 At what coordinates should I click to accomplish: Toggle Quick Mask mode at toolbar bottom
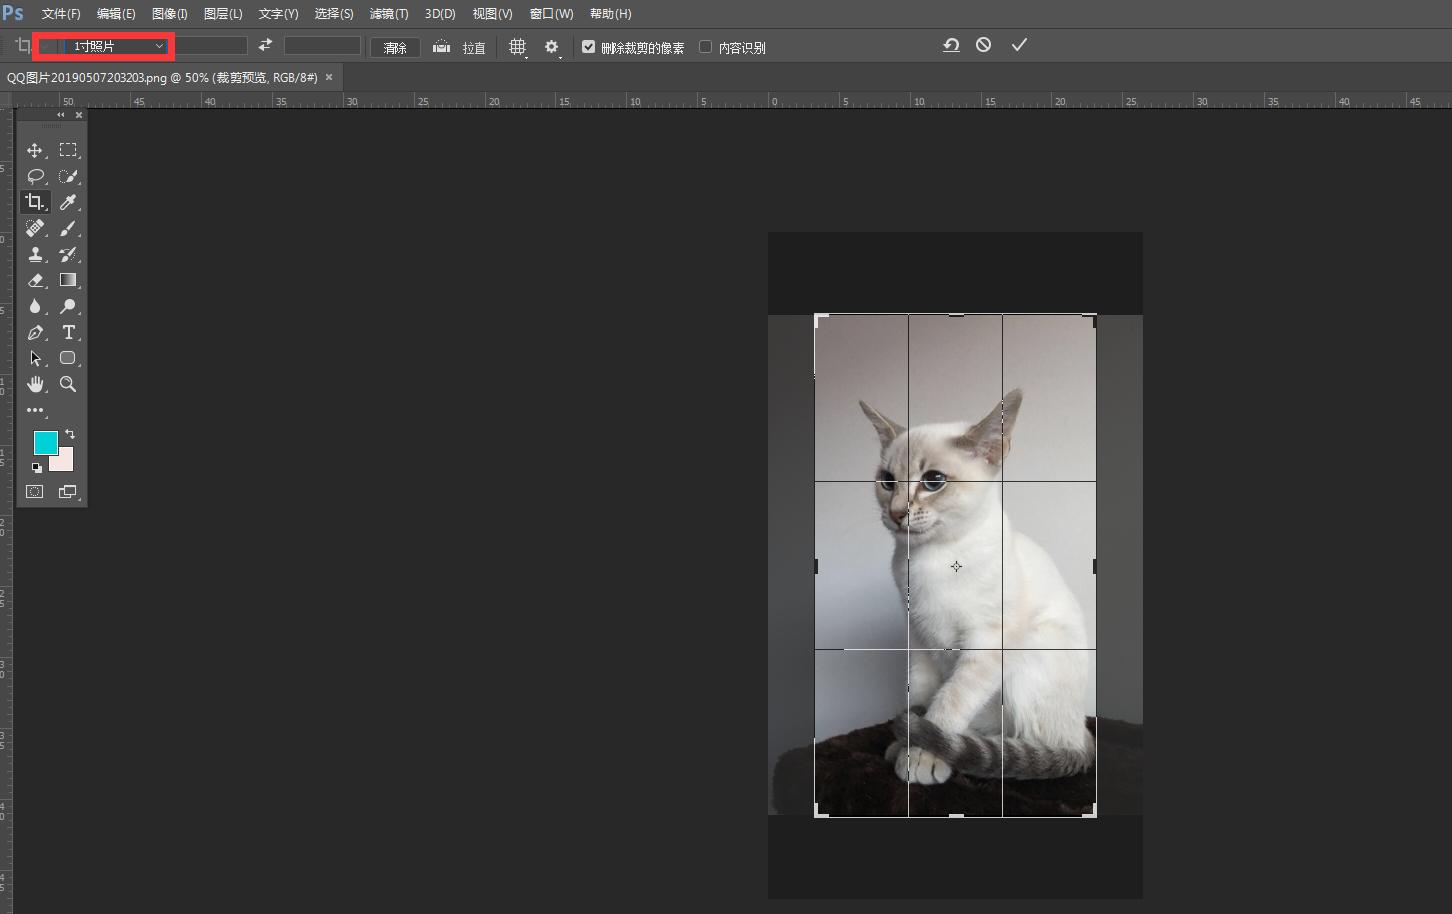pyautogui.click(x=34, y=491)
